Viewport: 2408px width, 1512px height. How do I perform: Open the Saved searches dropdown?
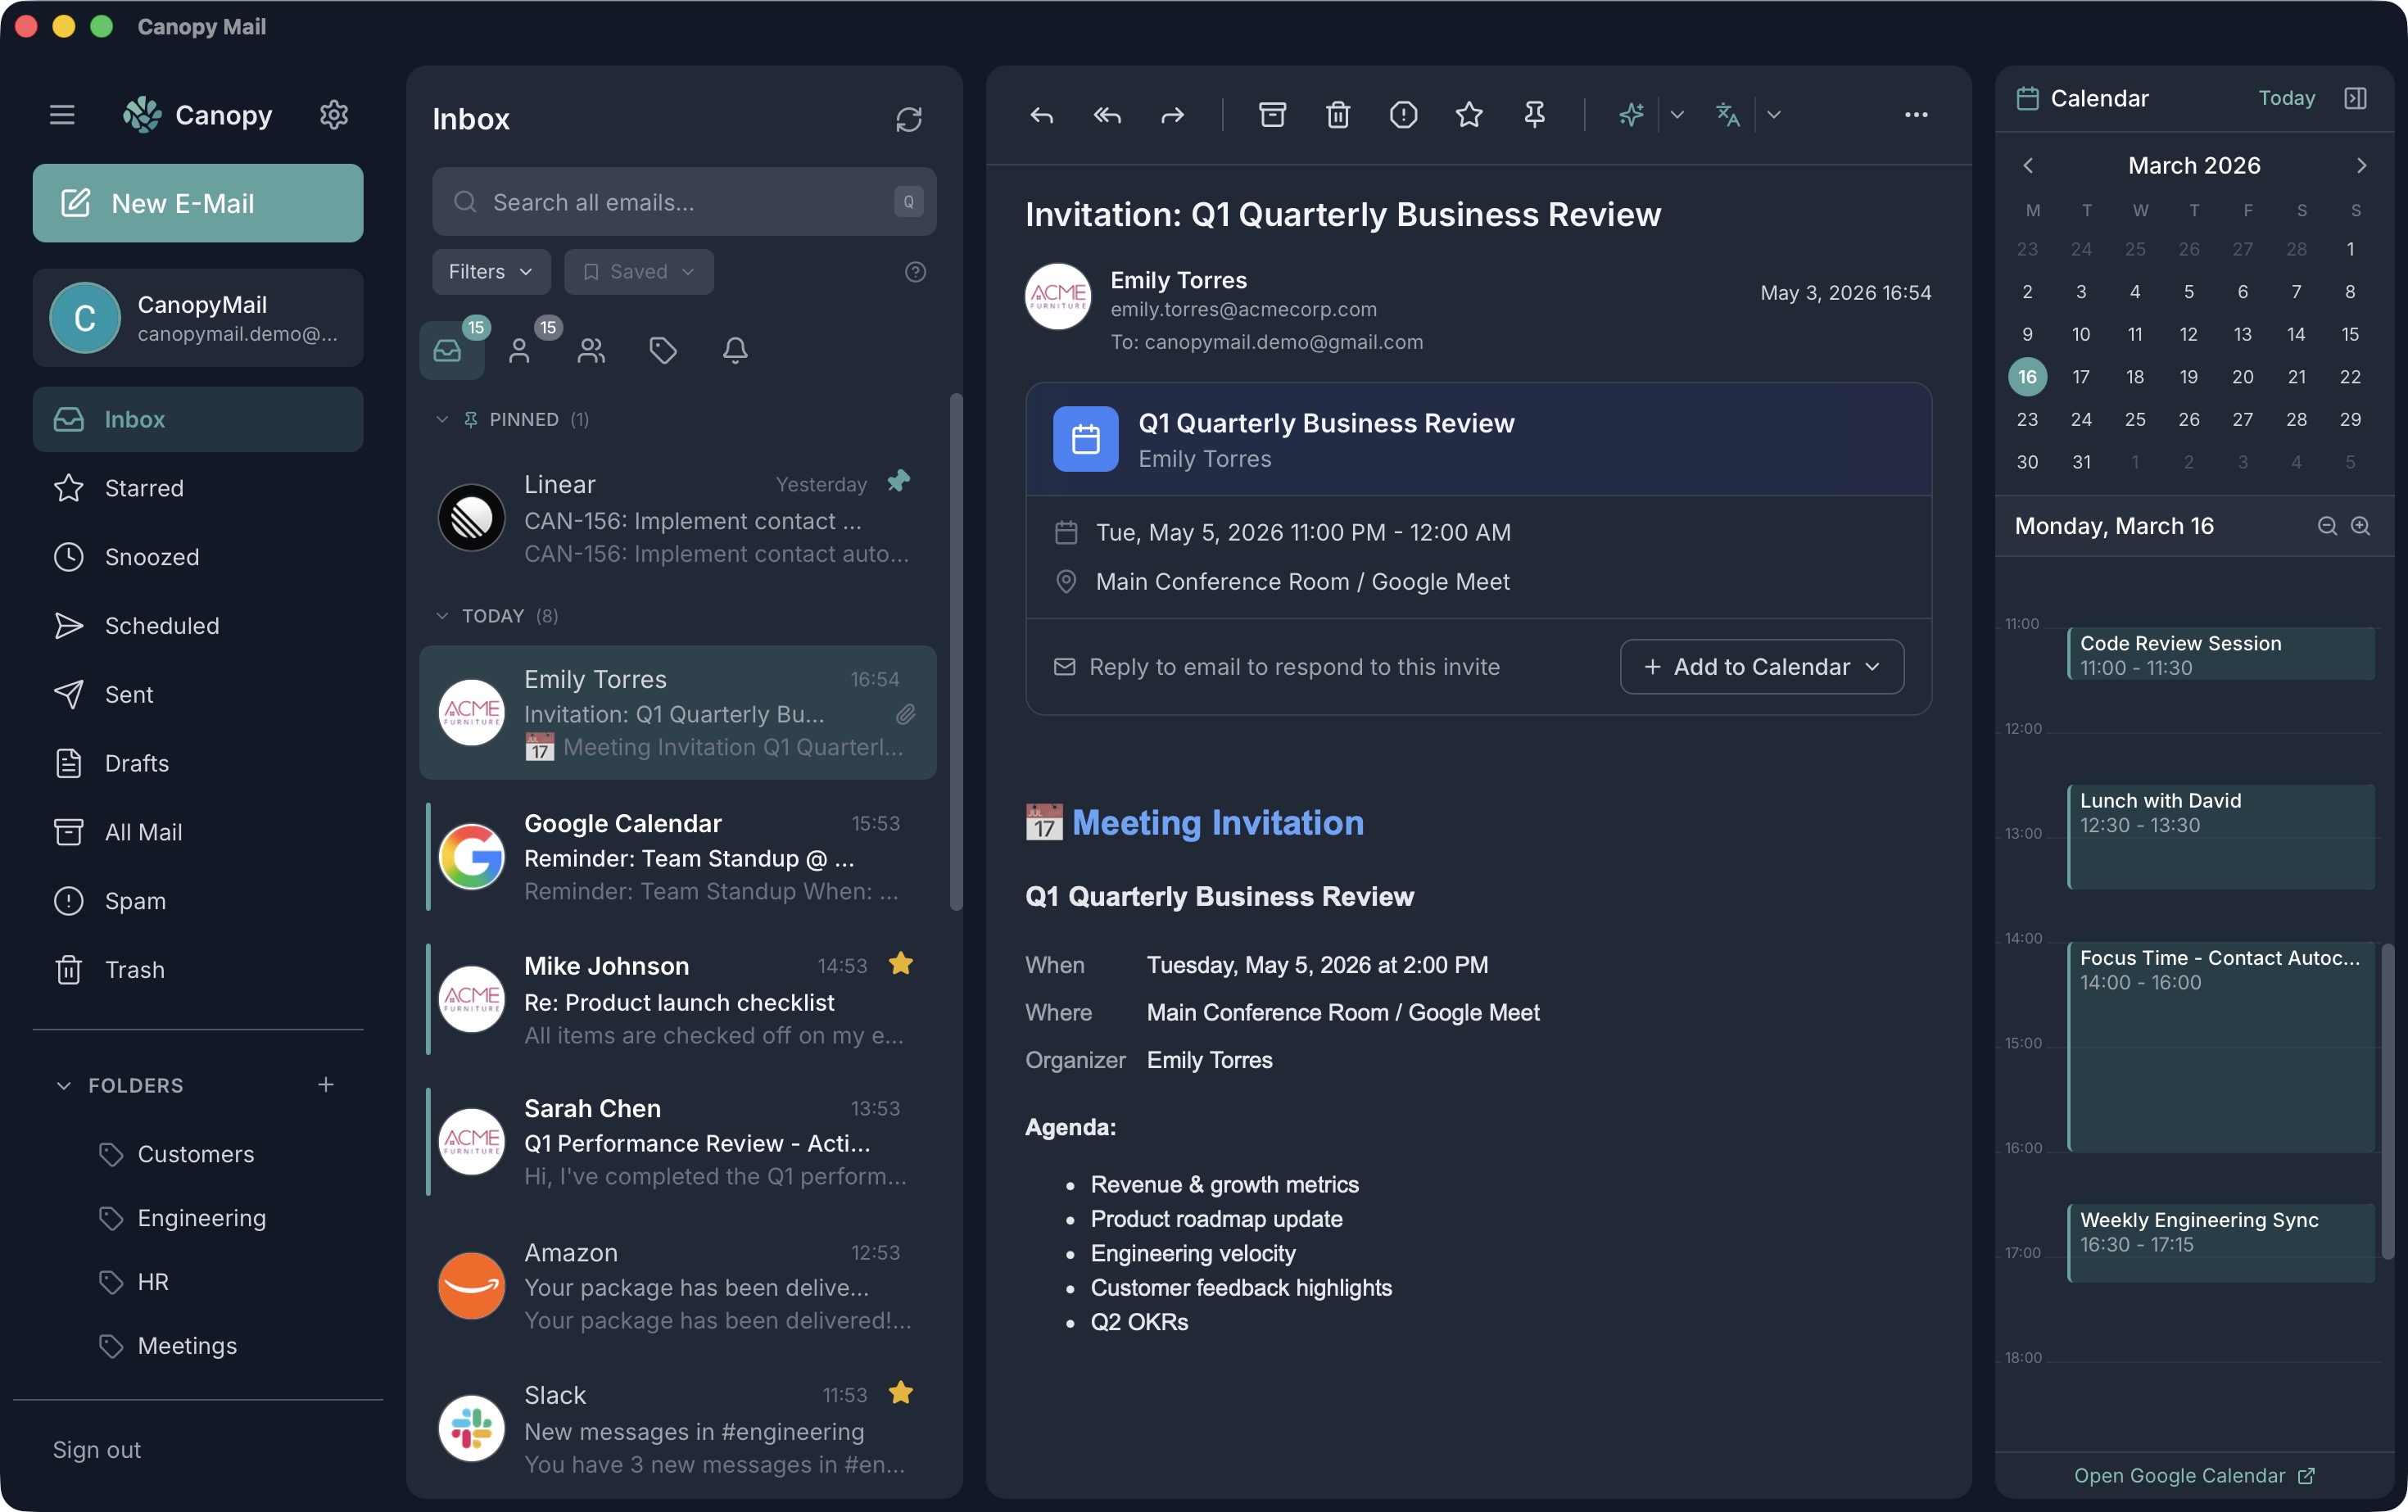[x=638, y=272]
